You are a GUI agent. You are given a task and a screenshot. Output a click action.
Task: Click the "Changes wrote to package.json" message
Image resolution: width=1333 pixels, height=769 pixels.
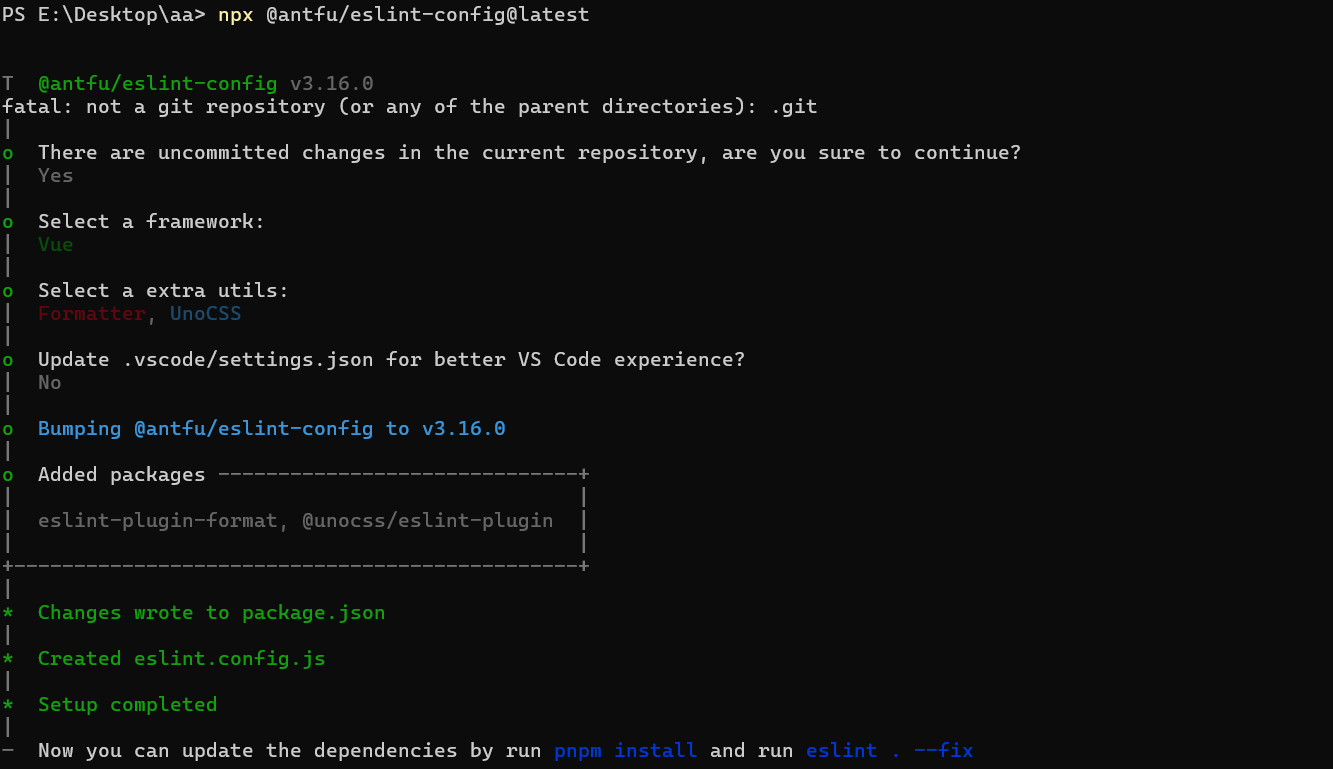211,613
